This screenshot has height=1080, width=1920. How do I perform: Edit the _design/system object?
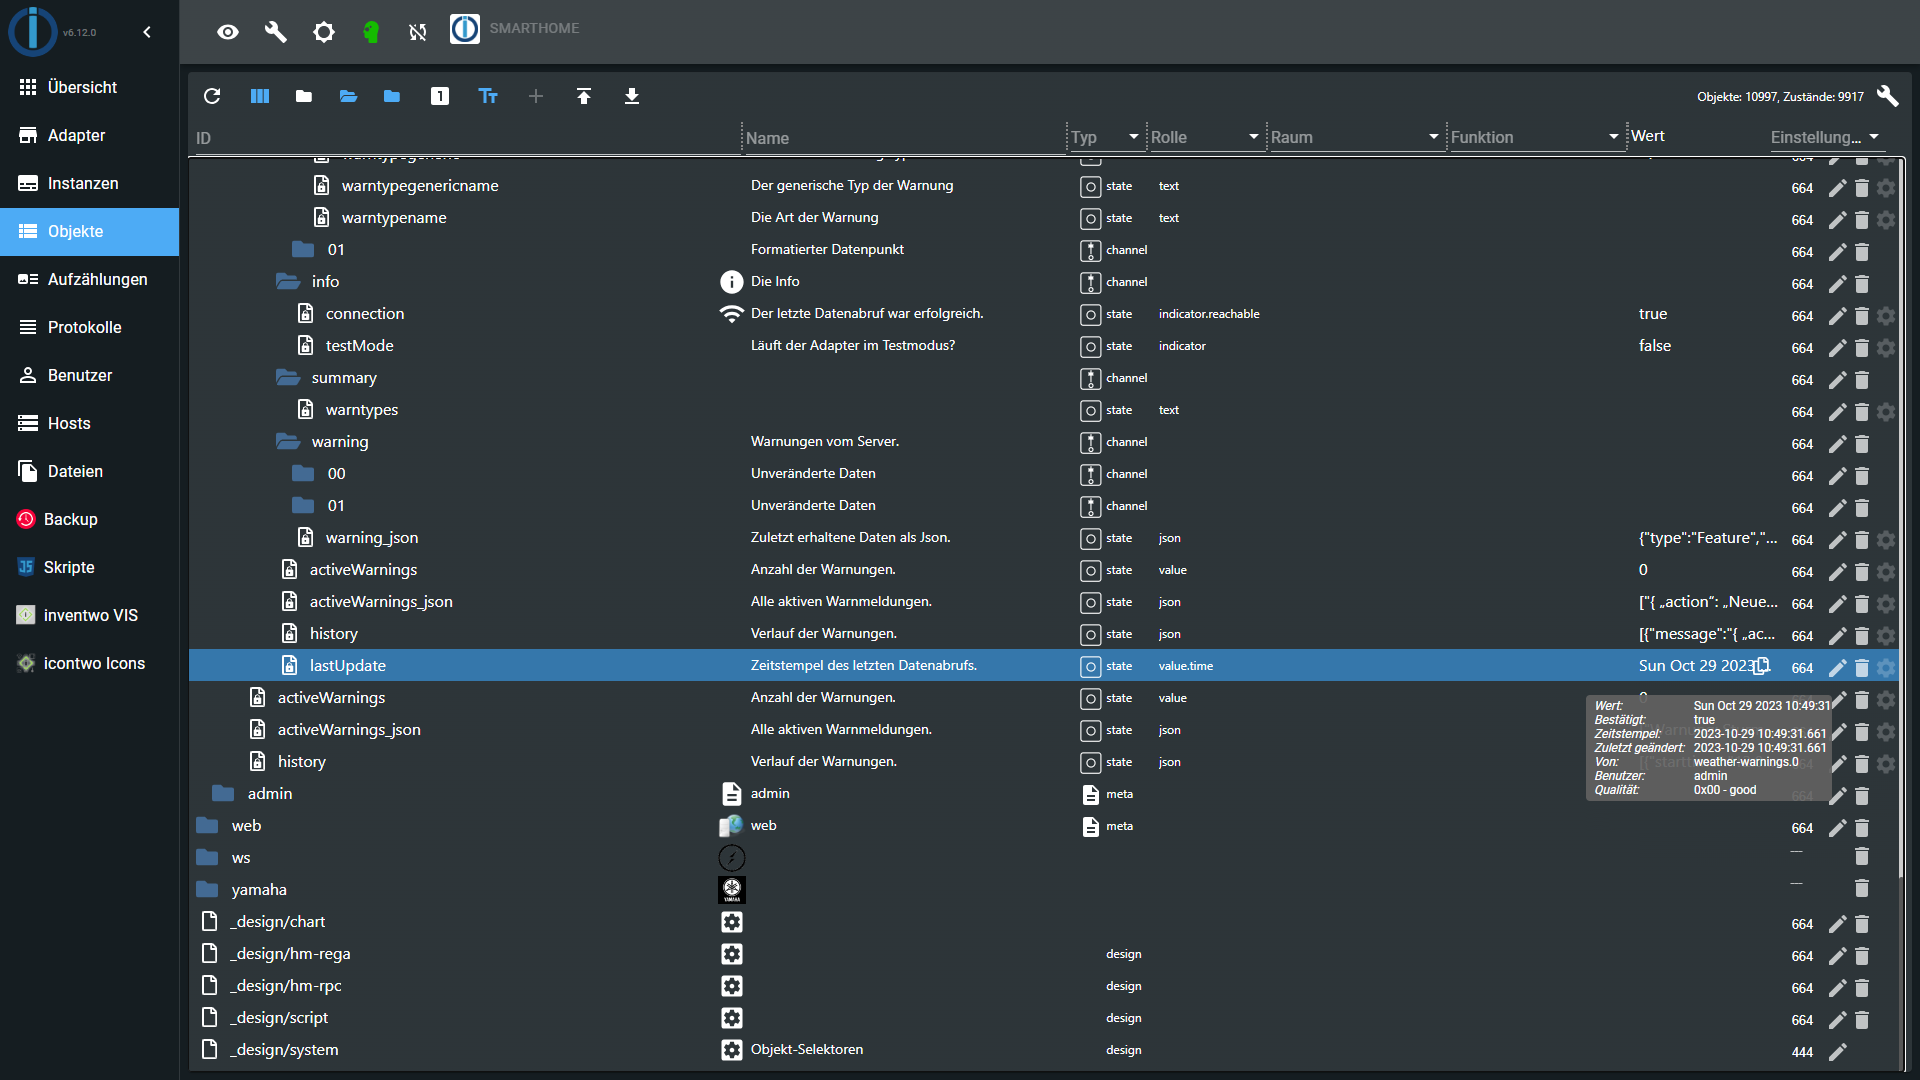click(x=1838, y=1051)
